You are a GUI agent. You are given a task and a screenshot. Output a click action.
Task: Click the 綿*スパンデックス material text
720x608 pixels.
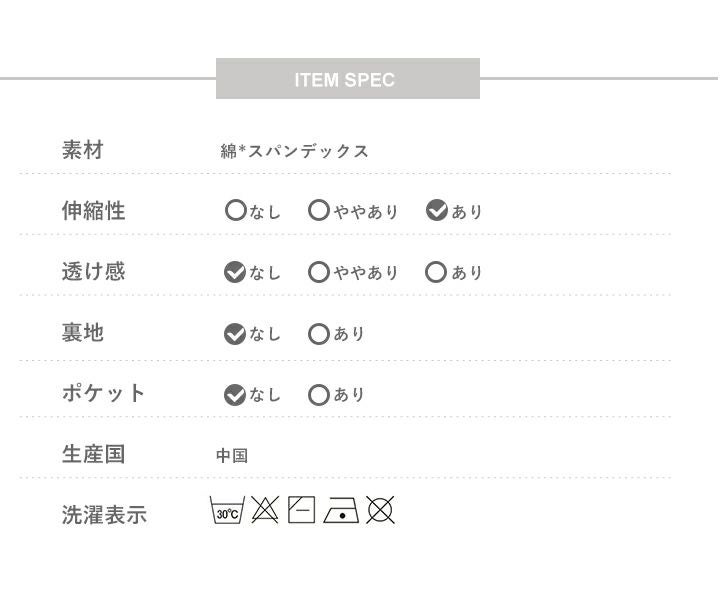coord(295,151)
